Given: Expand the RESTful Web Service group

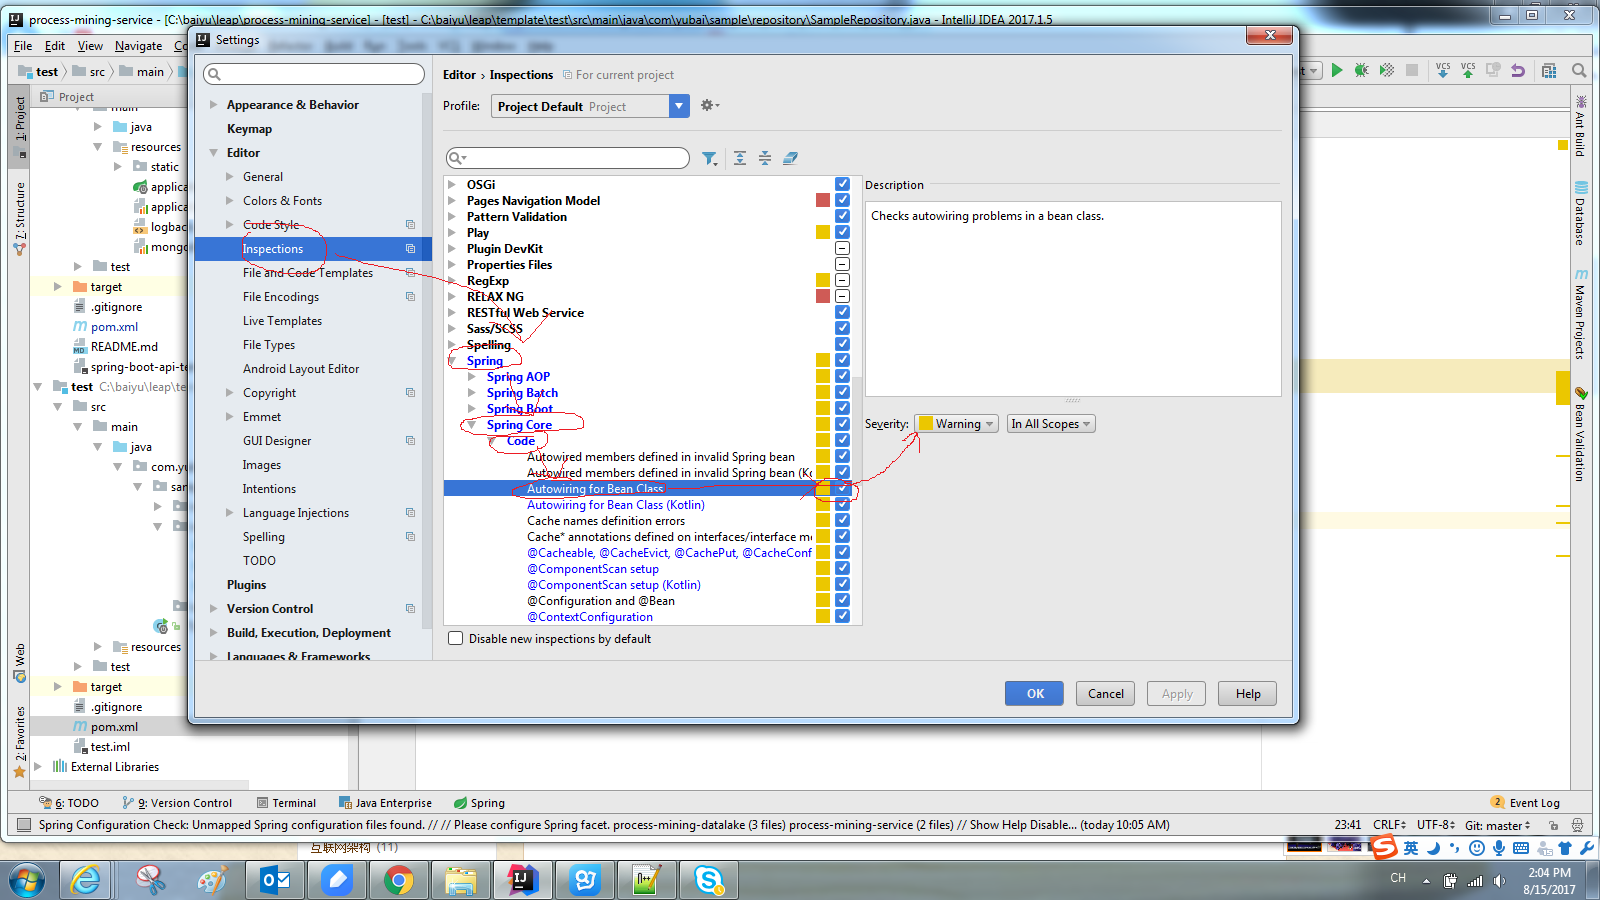Looking at the screenshot, I should tap(452, 312).
